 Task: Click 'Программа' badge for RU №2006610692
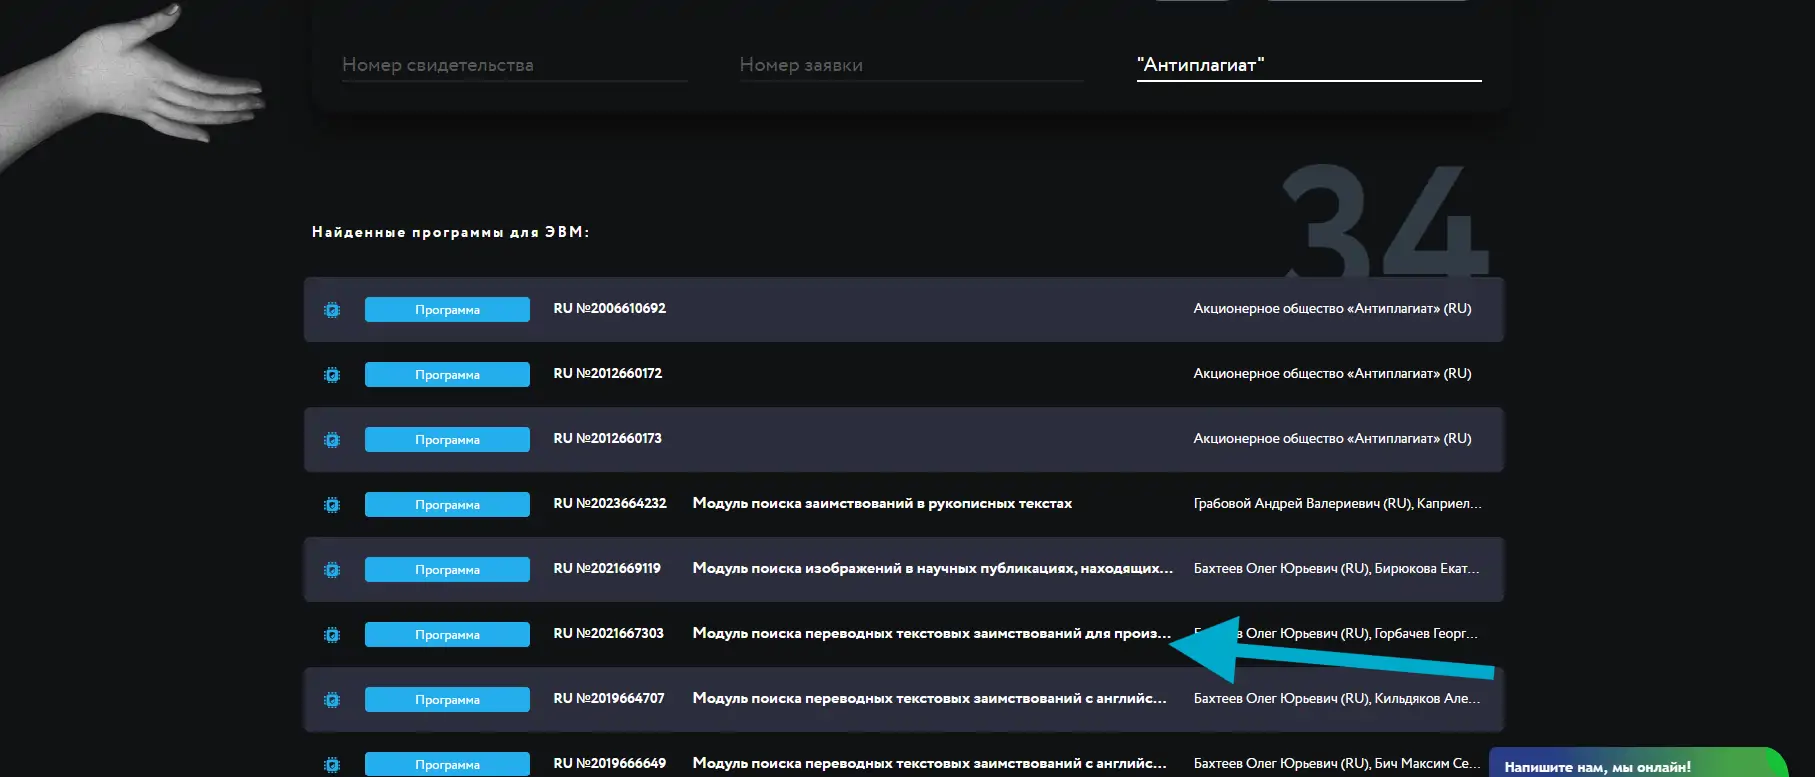(x=447, y=310)
